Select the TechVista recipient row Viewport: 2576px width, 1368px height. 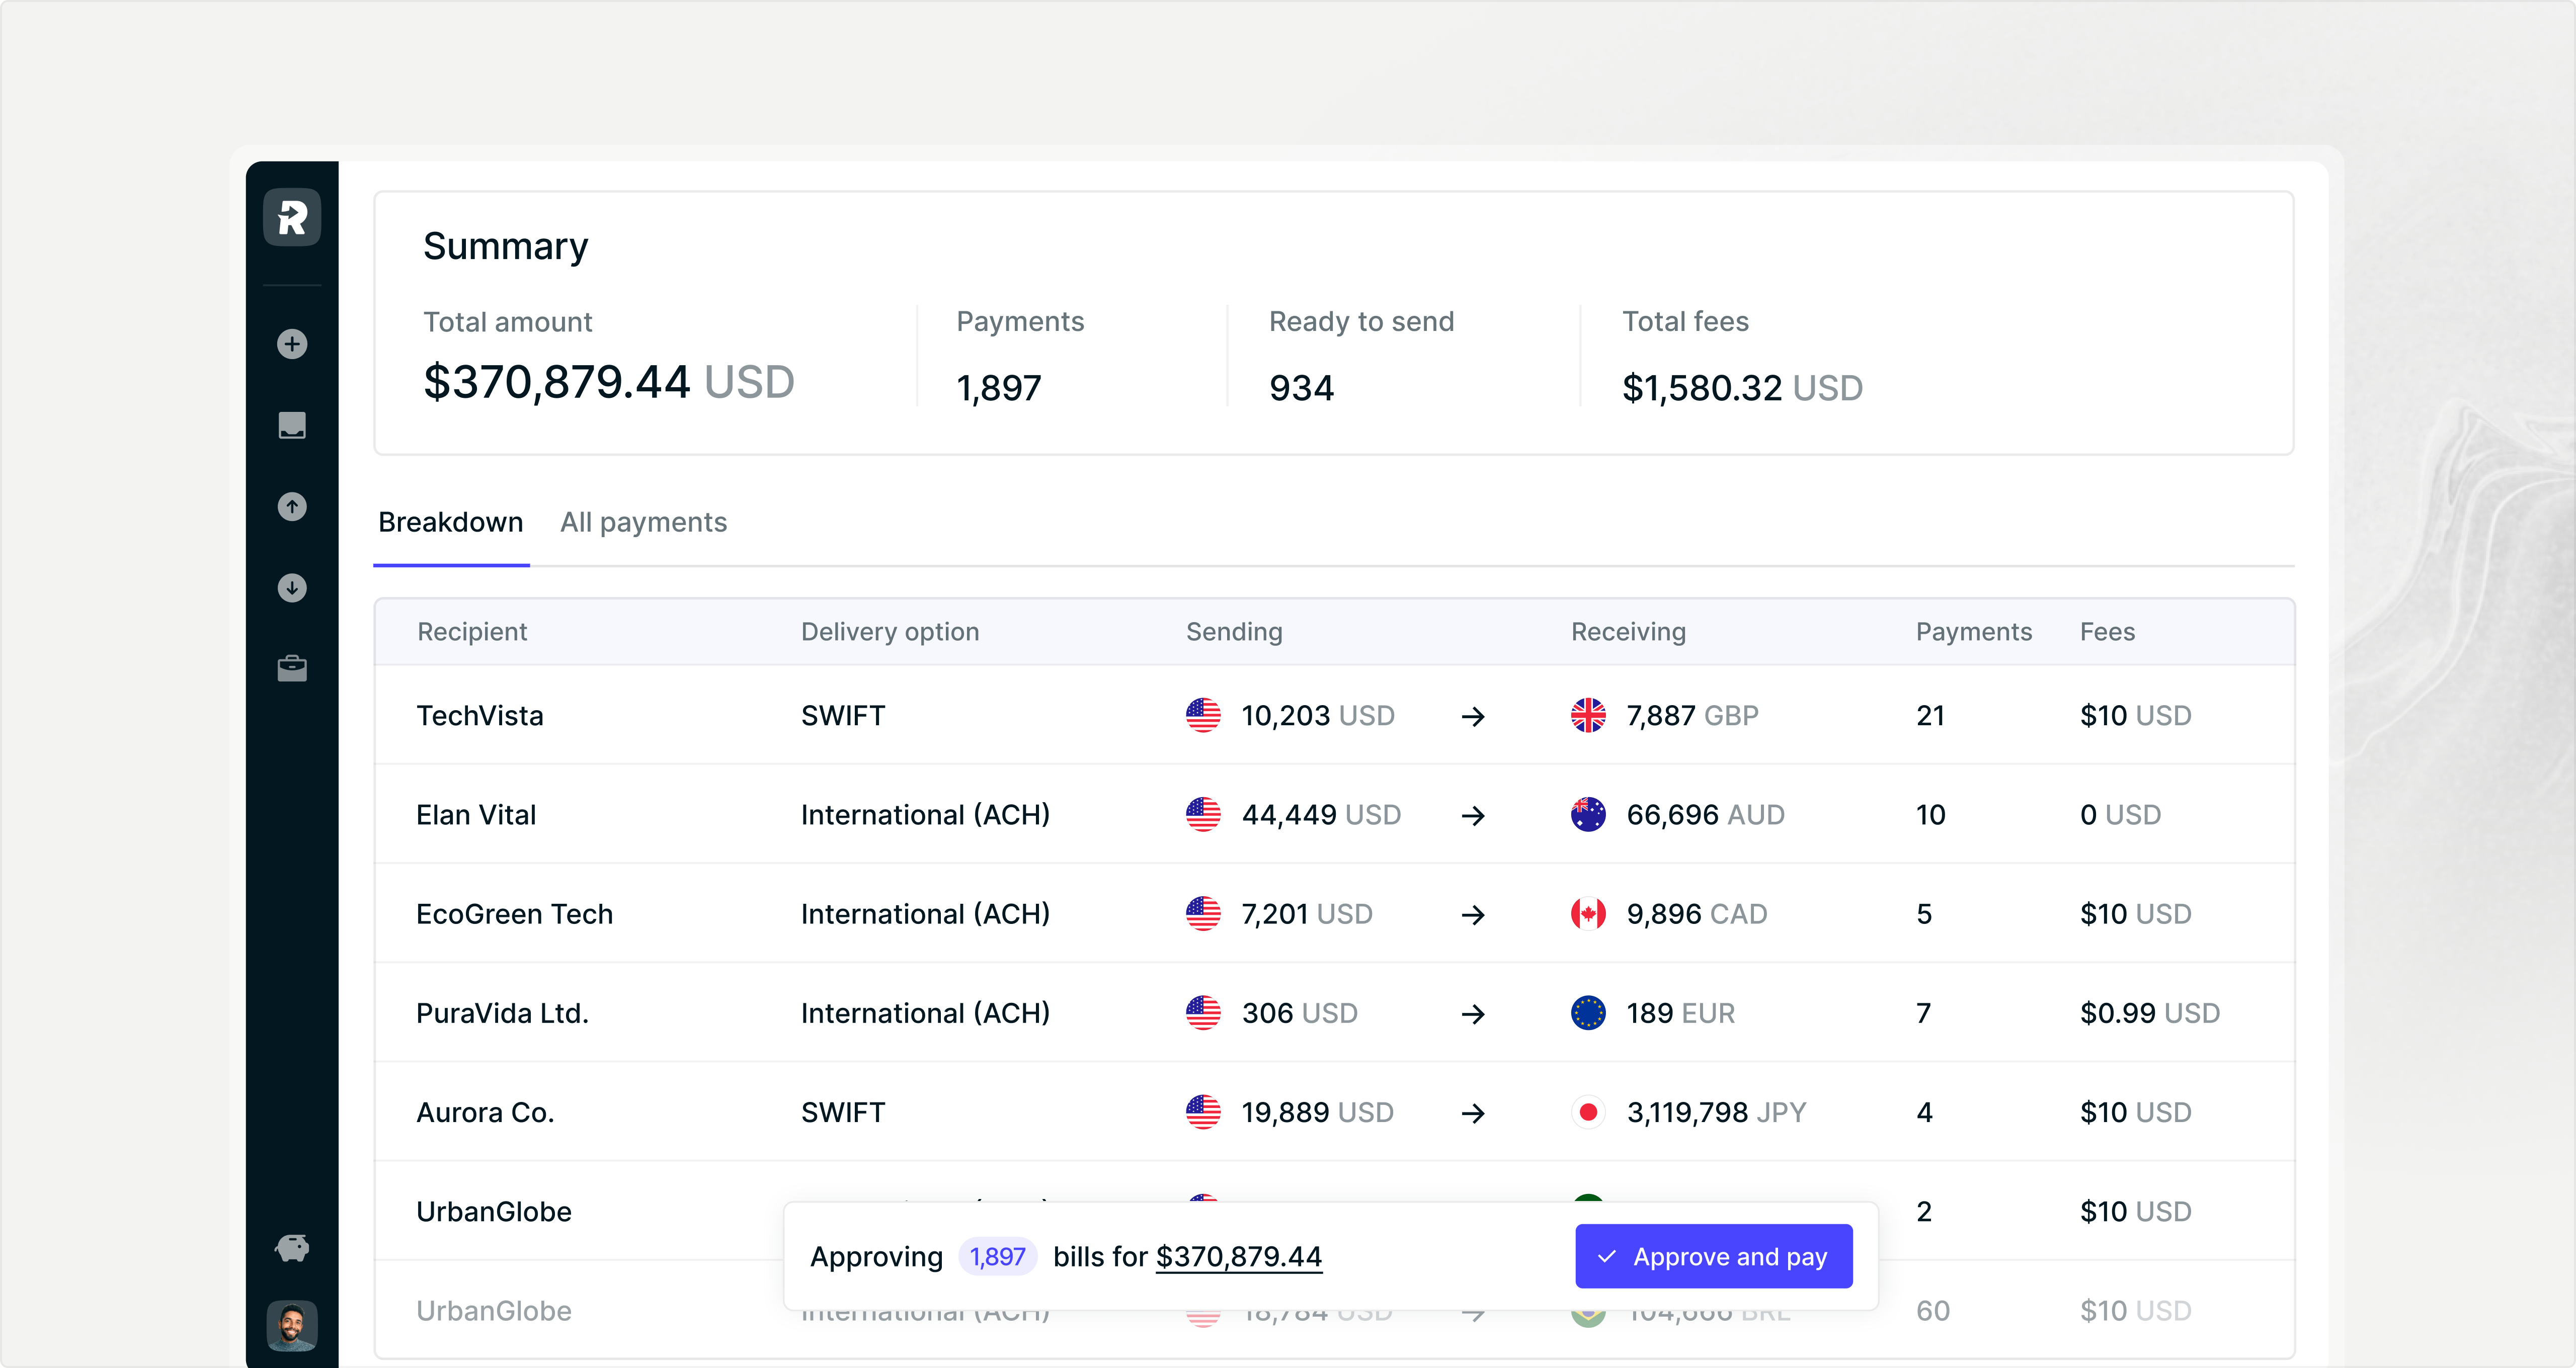pos(480,715)
